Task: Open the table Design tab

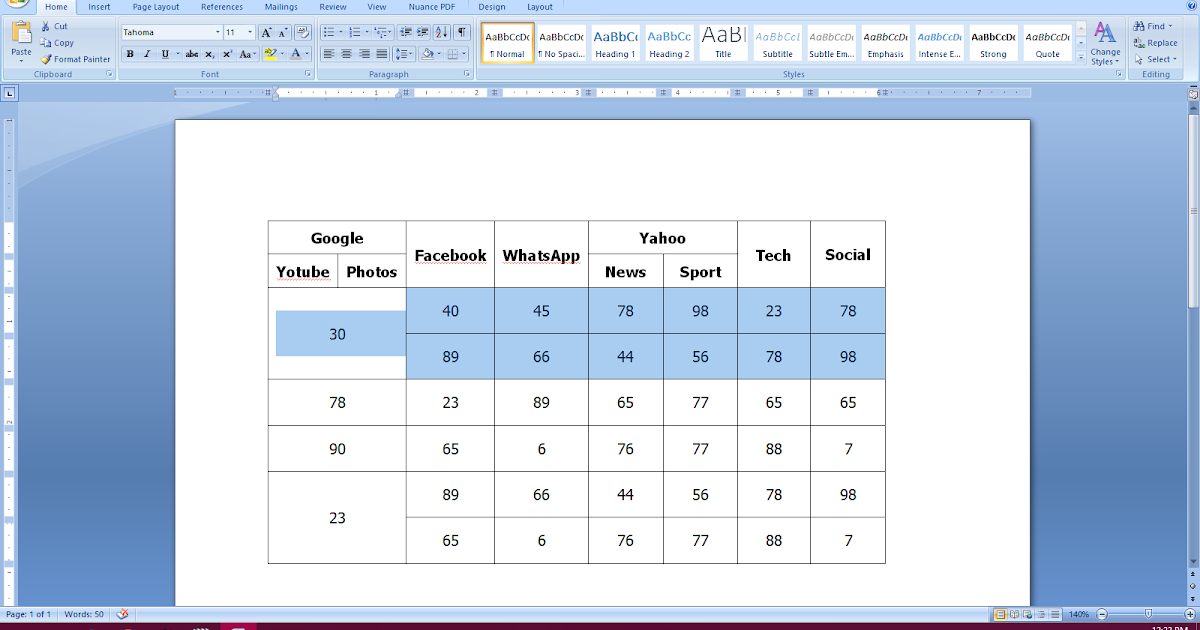Action: (x=492, y=7)
